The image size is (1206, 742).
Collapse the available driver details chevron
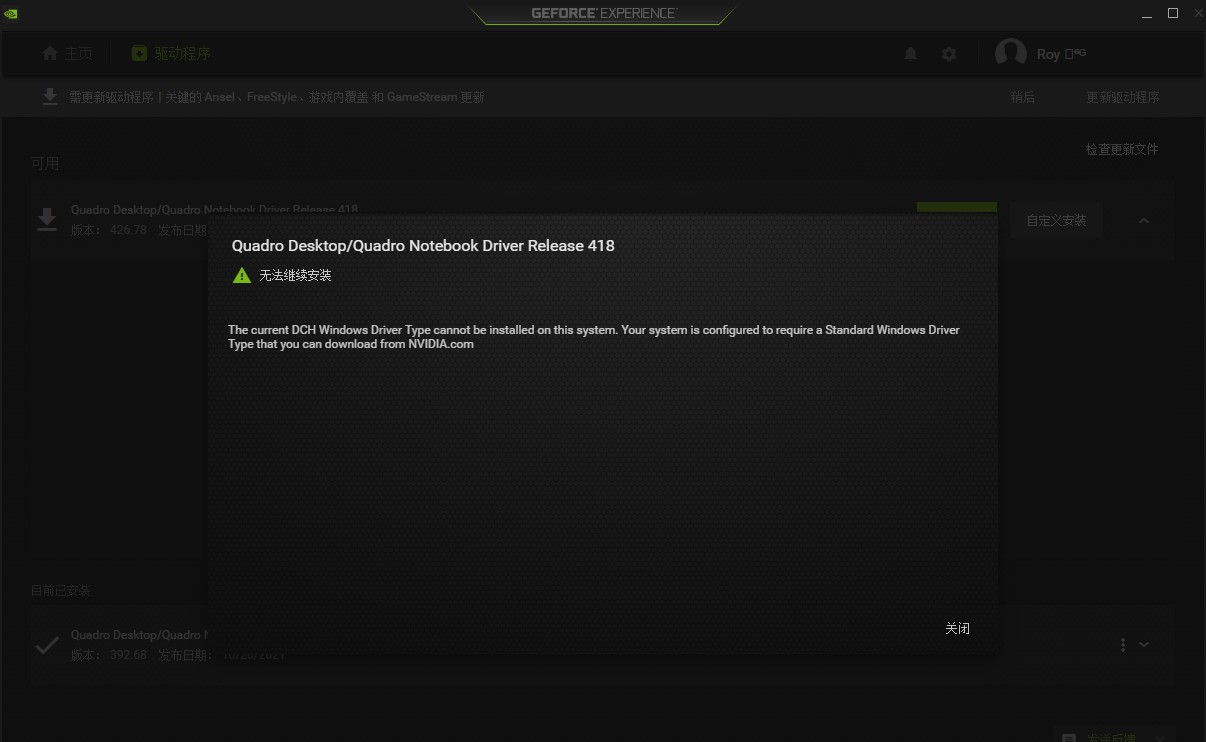click(x=1144, y=221)
